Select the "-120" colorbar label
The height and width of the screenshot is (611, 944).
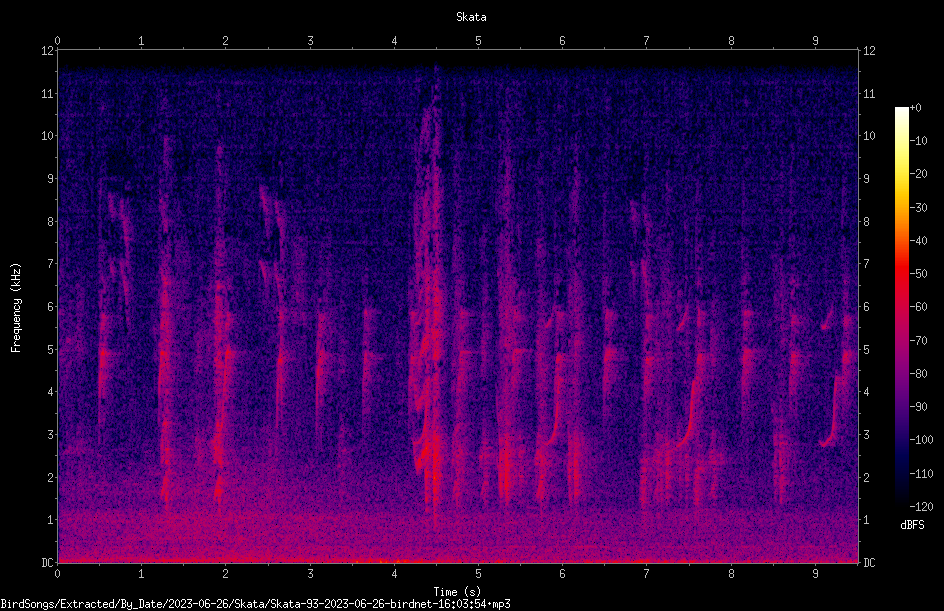tap(922, 507)
